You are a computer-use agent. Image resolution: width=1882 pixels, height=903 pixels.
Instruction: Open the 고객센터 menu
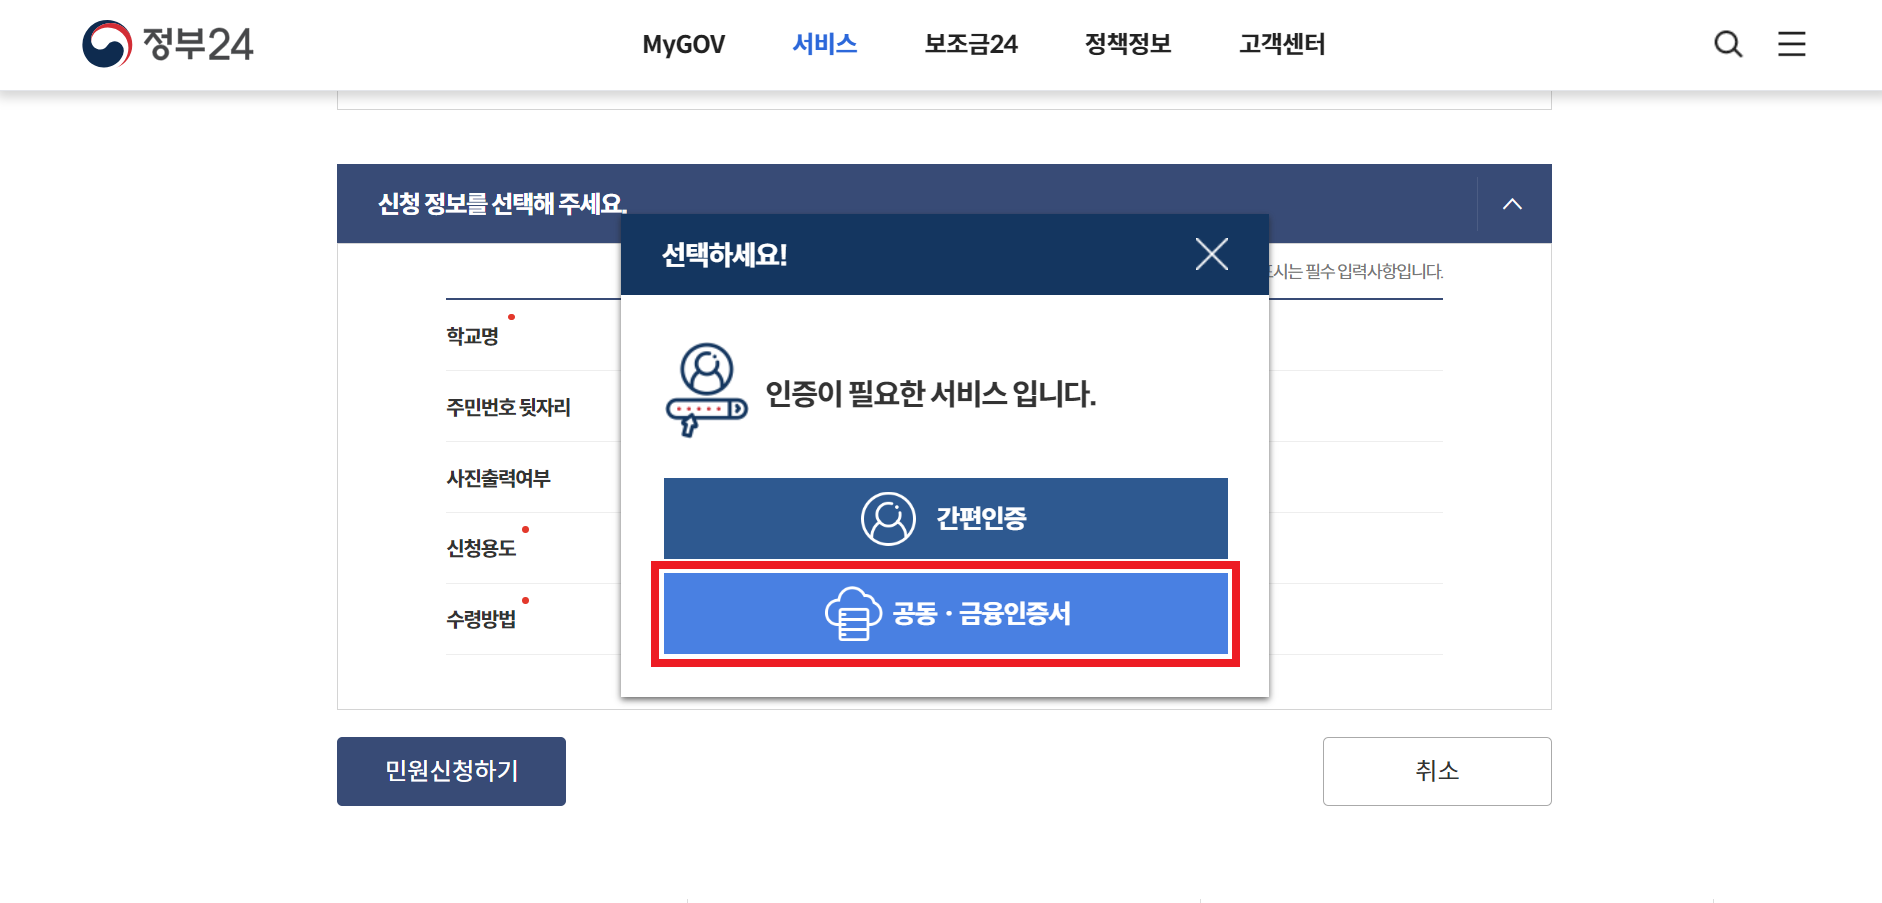[x=1282, y=44]
